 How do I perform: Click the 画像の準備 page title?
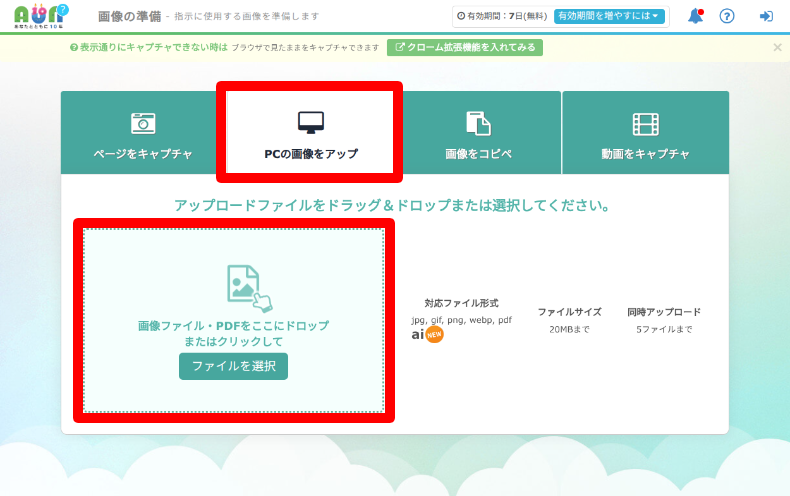tap(129, 16)
